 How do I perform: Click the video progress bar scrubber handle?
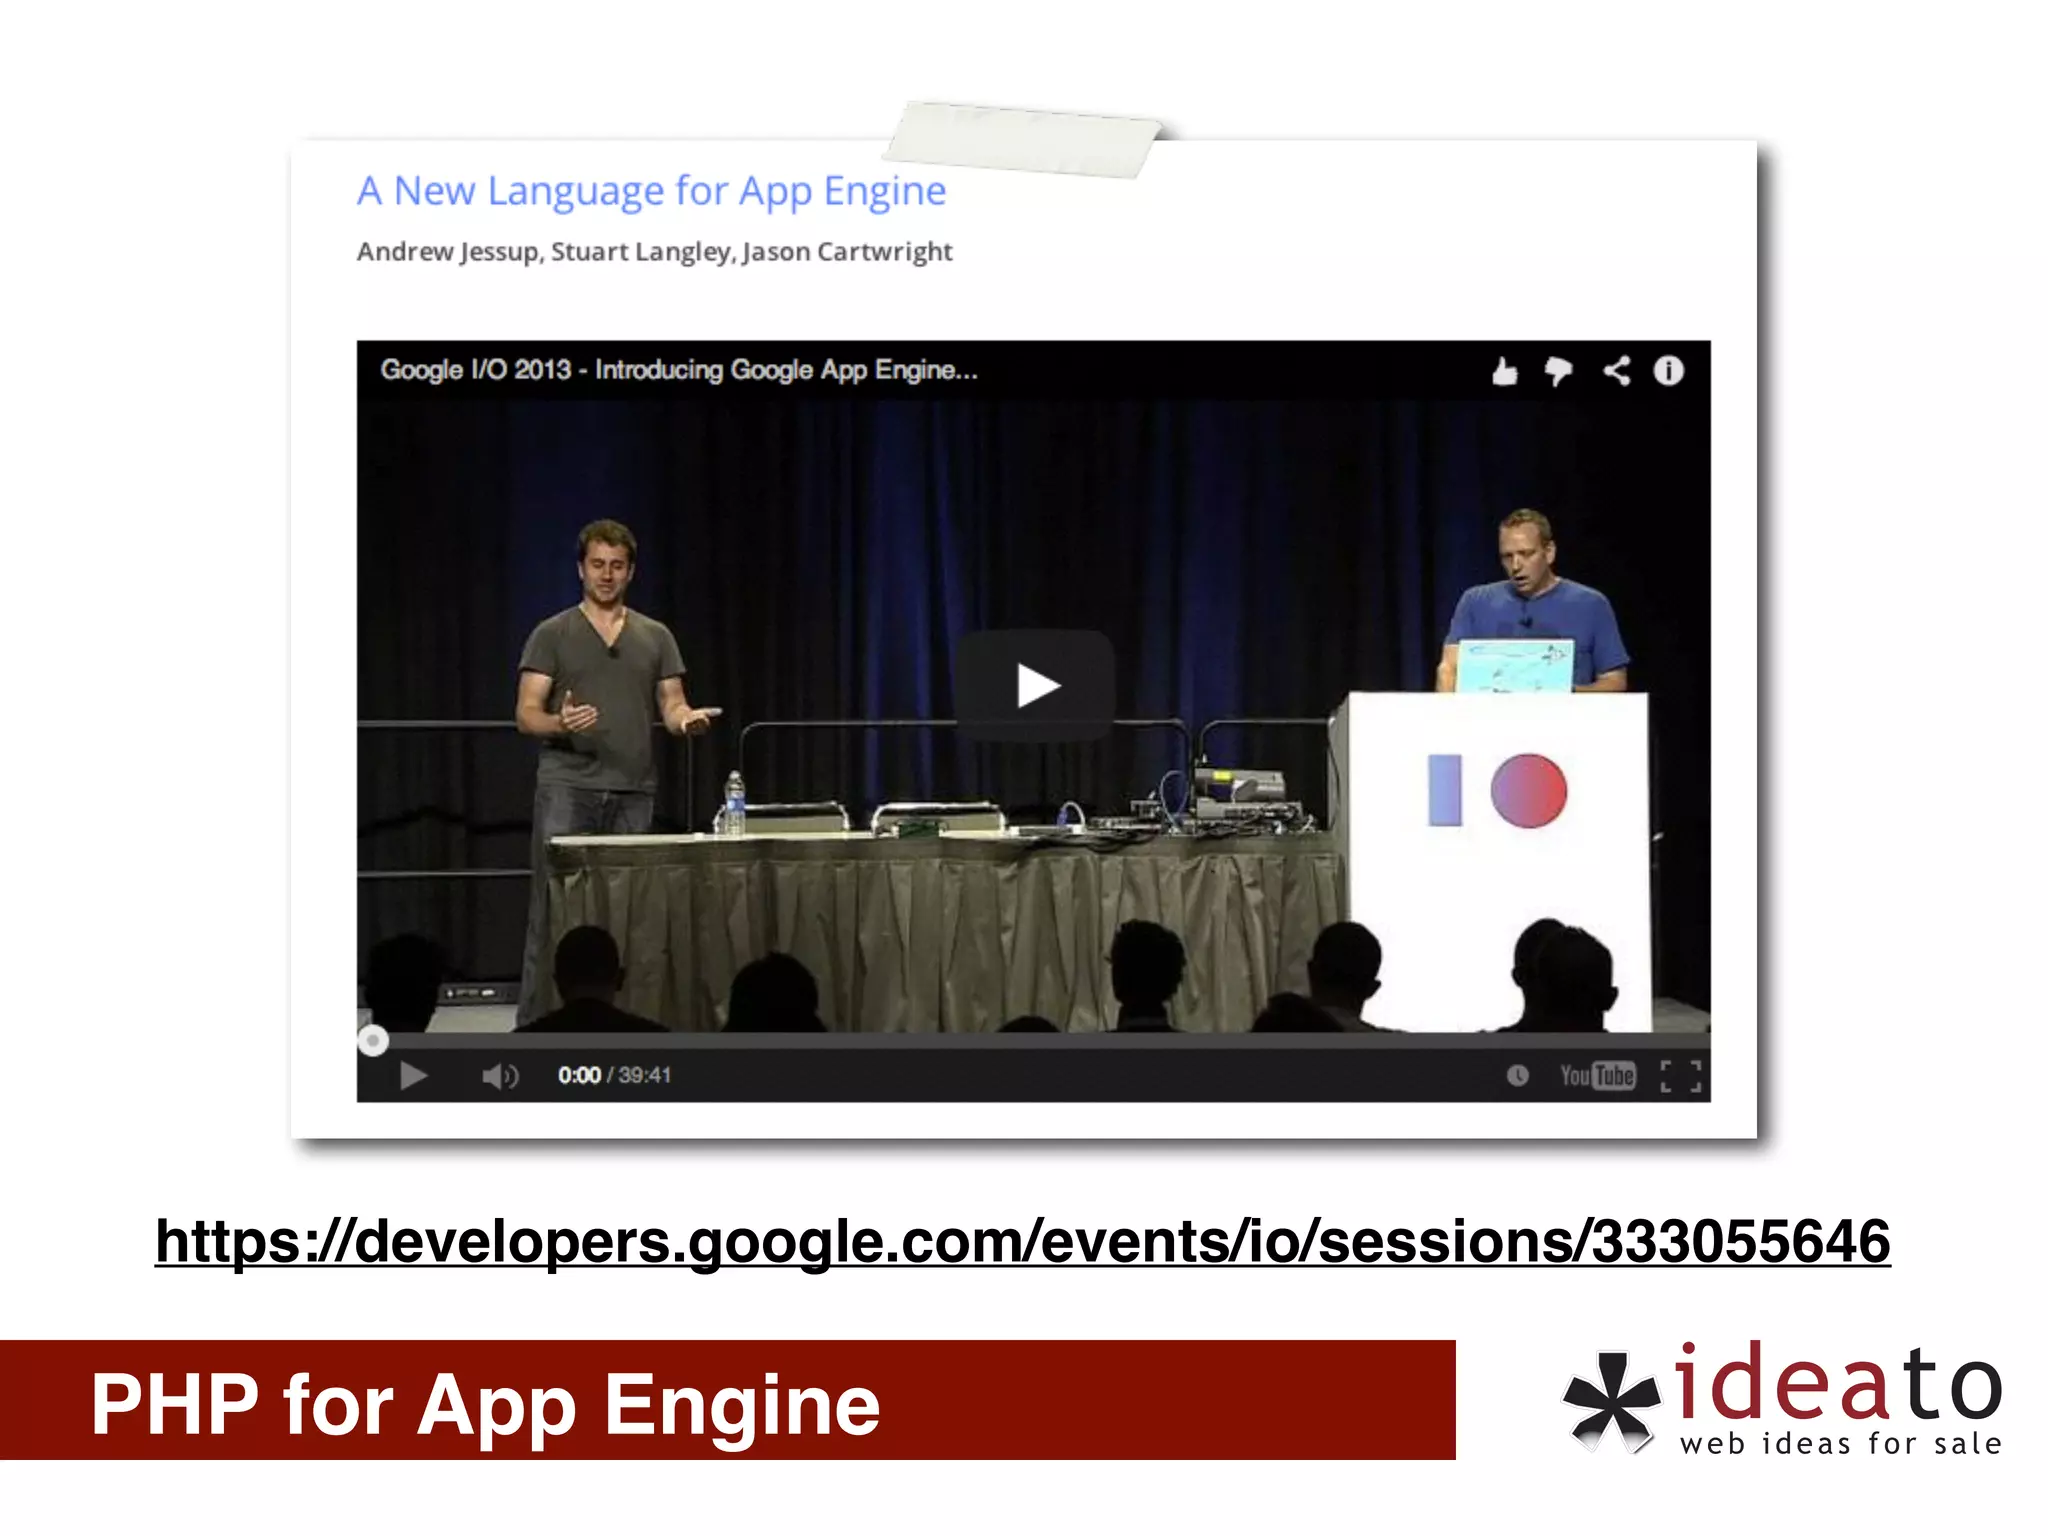point(373,1041)
